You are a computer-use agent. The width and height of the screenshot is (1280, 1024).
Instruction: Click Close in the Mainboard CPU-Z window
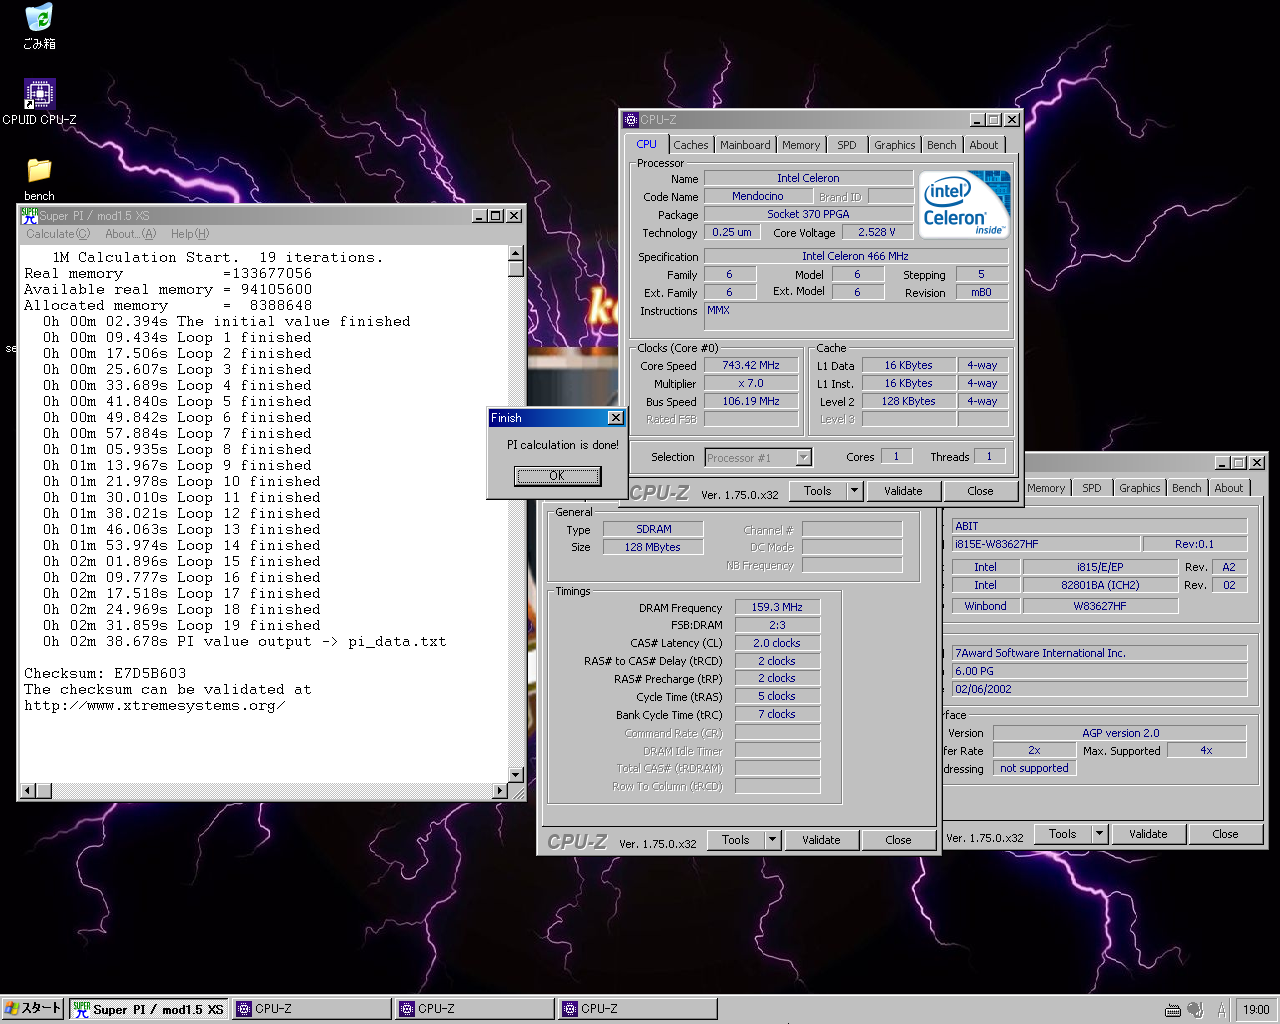[x=1225, y=834]
